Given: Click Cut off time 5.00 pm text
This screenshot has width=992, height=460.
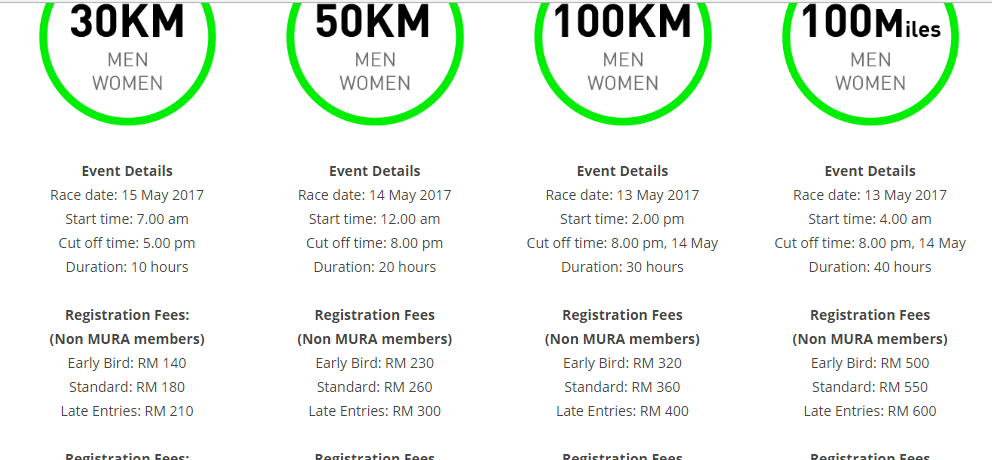Looking at the screenshot, I should (127, 243).
